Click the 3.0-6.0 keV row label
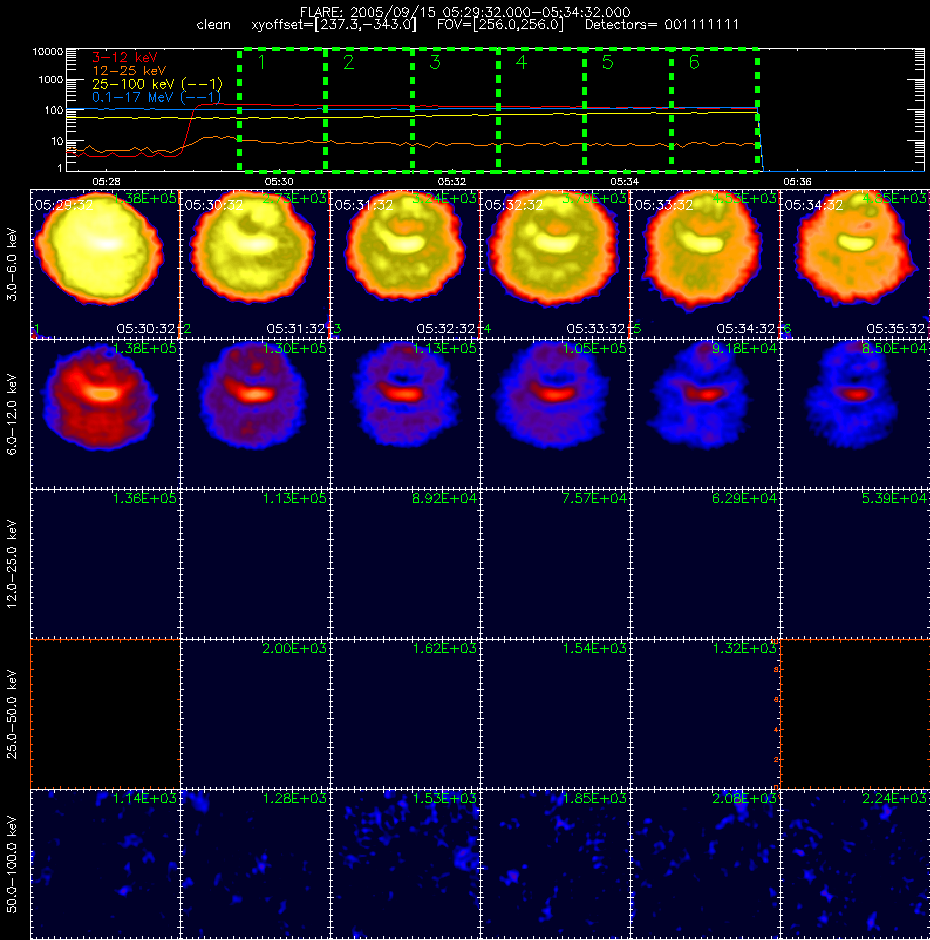This screenshot has width=930, height=940. (x=12, y=264)
